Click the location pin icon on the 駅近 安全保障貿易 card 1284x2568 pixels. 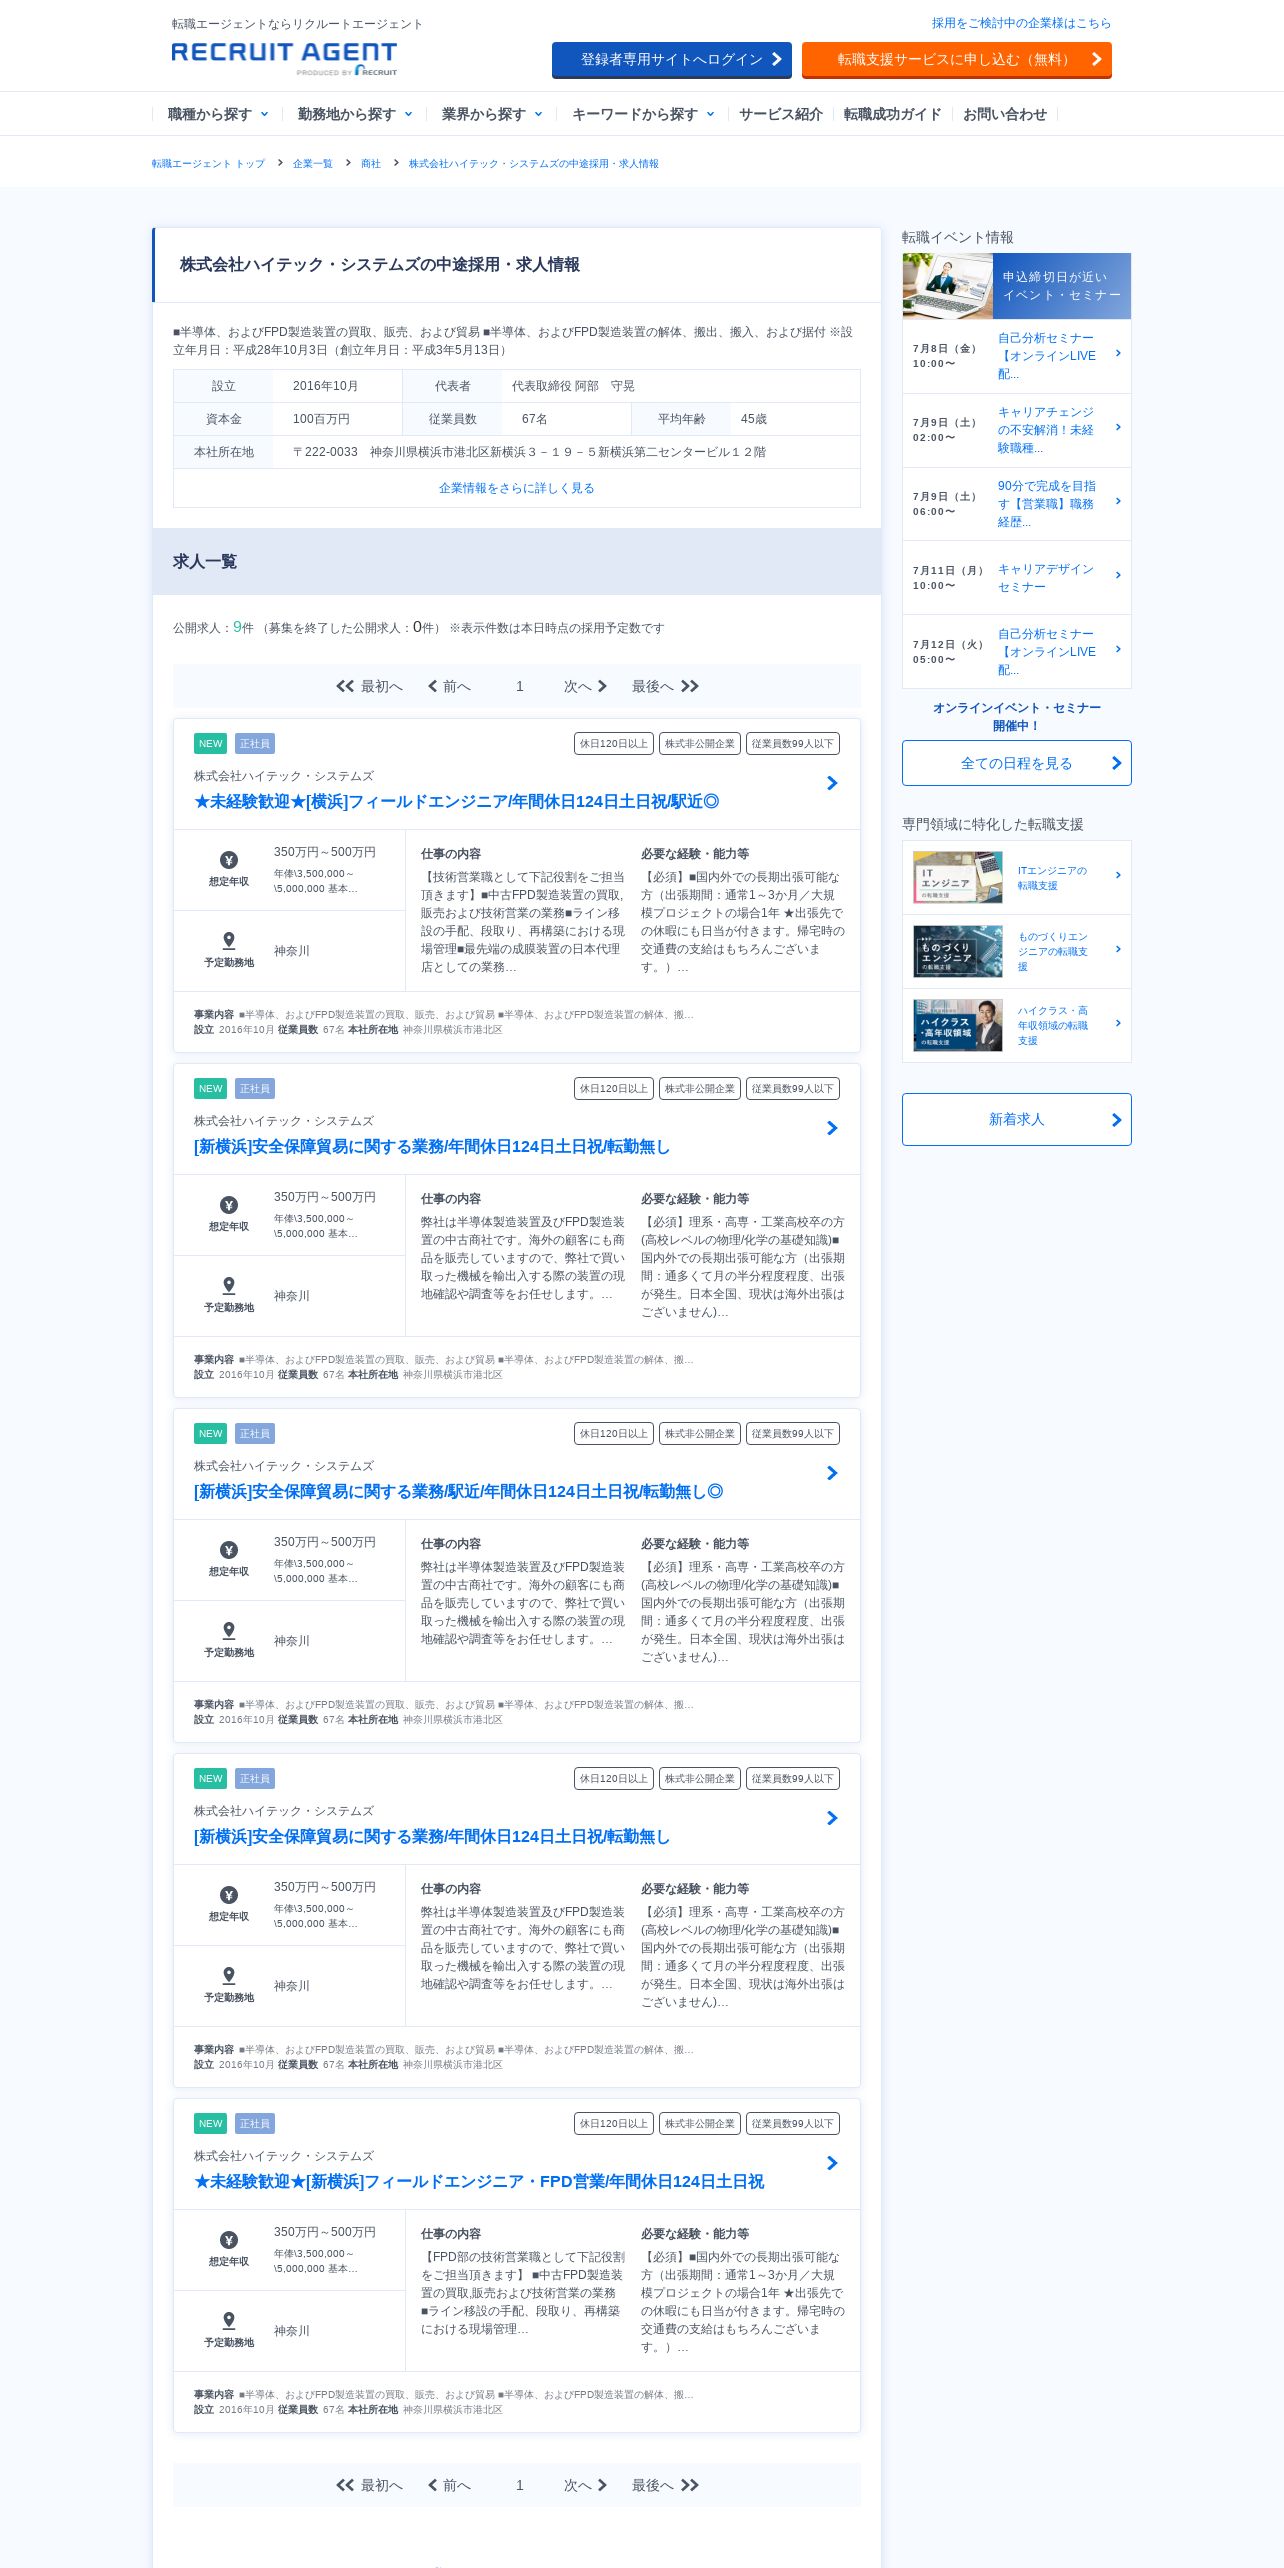(x=229, y=1630)
